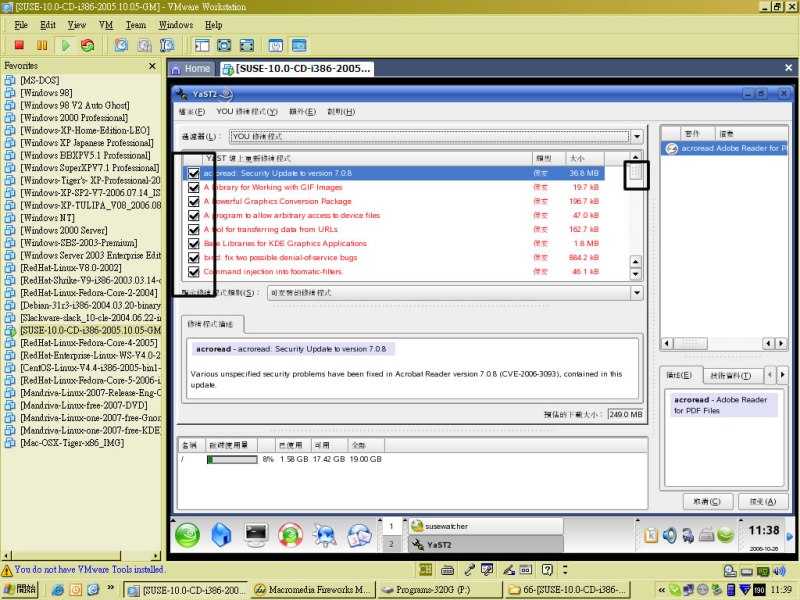
Task: Click the Klipper clipboard tray icon in KDE
Action: (651, 535)
